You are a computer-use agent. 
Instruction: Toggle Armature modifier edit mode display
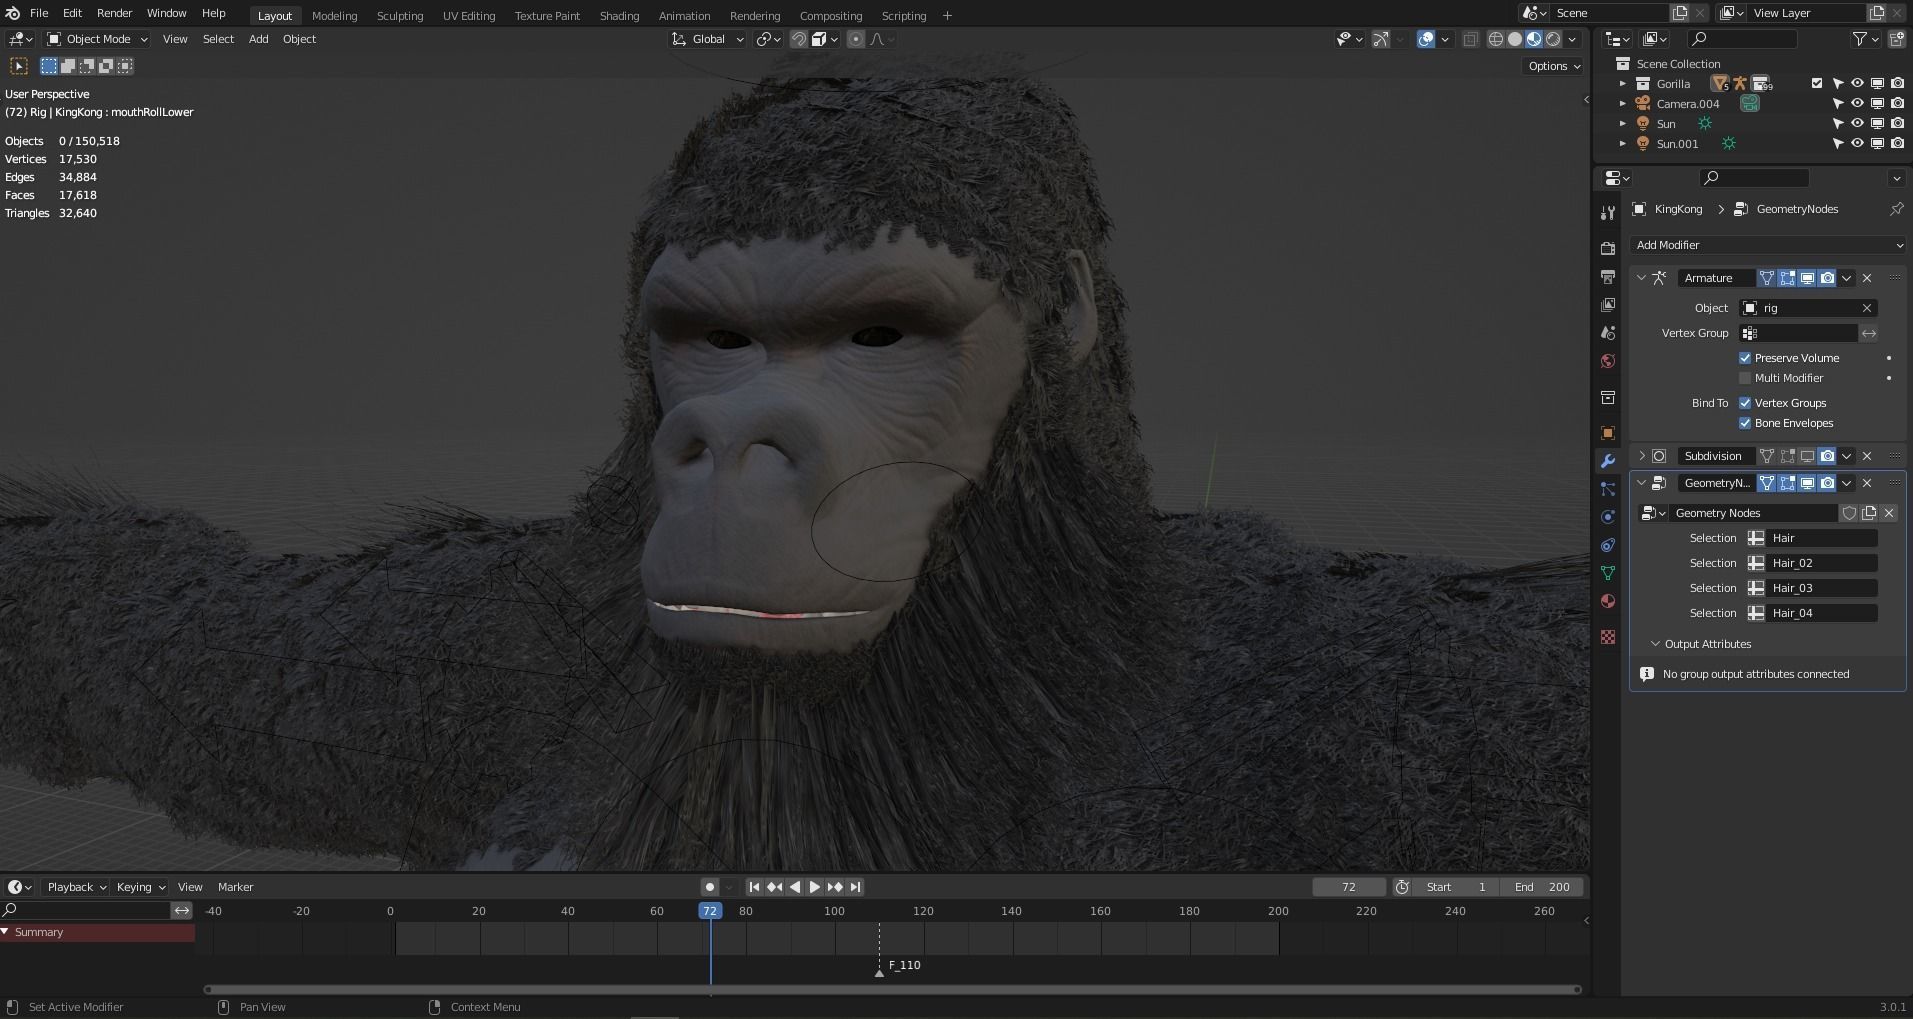1787,278
